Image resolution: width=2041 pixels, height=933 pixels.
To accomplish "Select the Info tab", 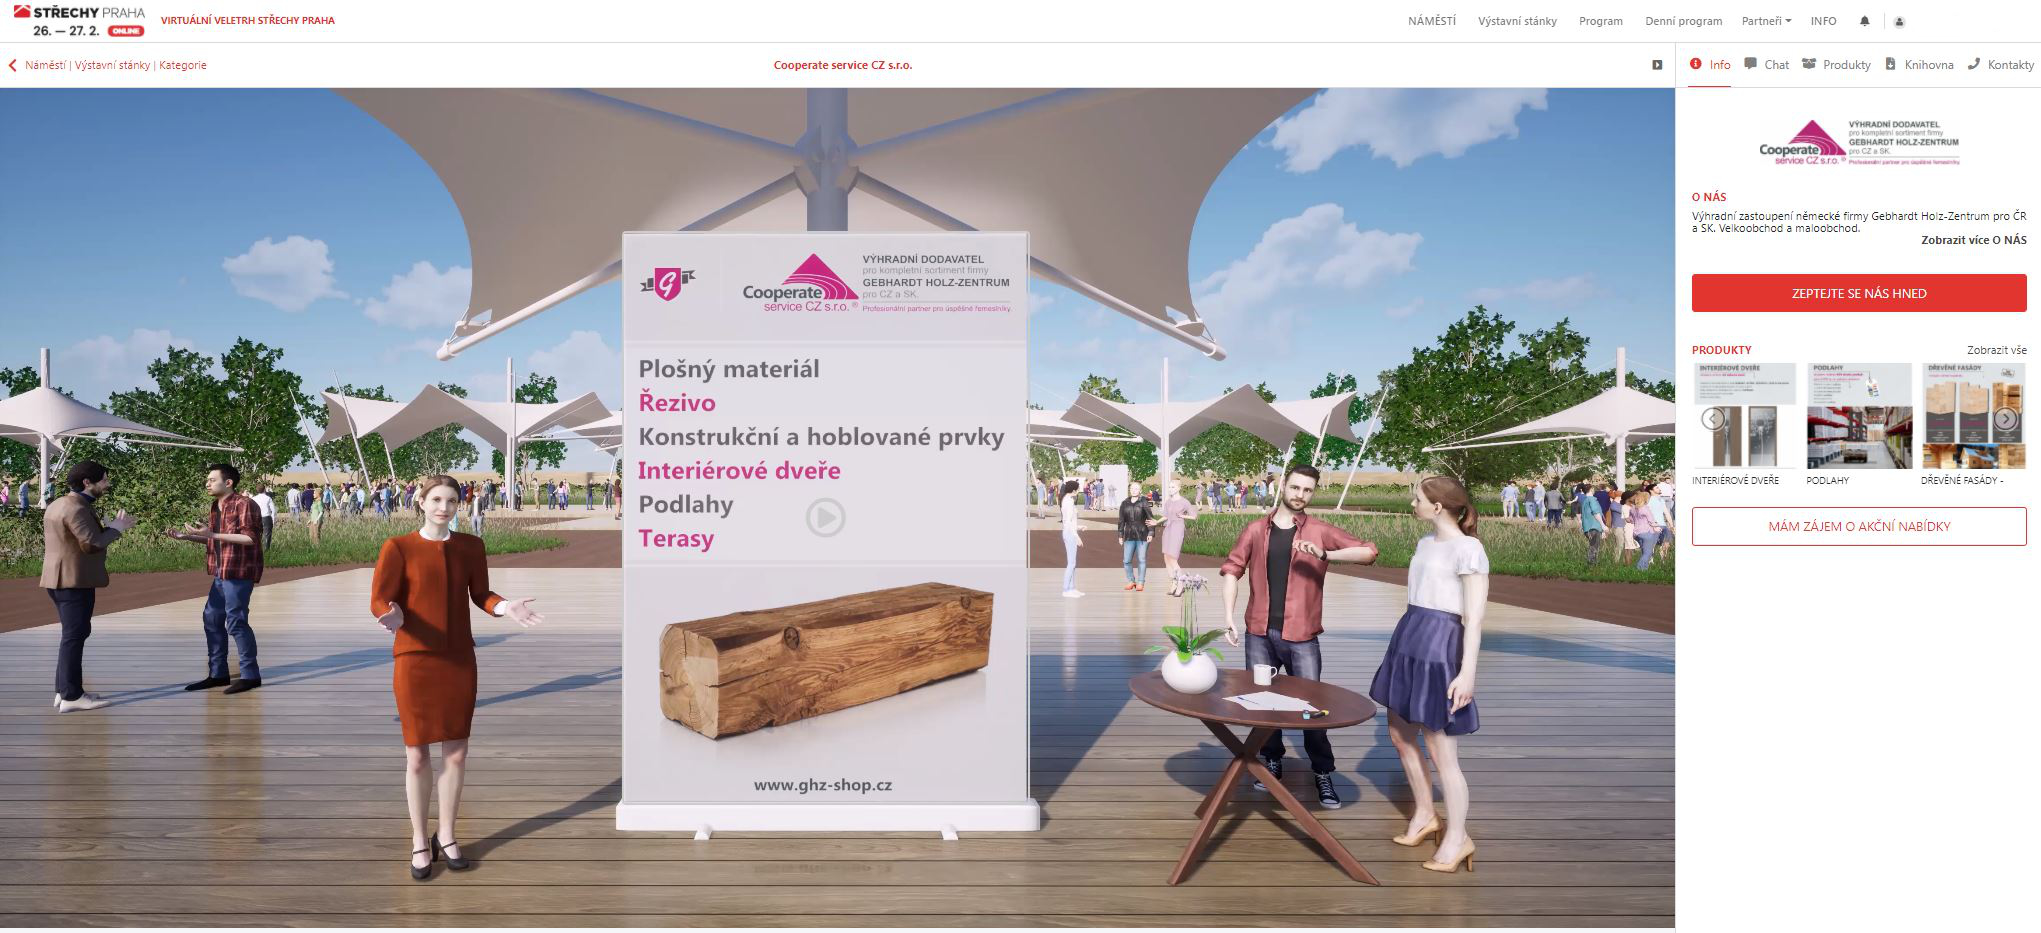I will (x=1710, y=65).
